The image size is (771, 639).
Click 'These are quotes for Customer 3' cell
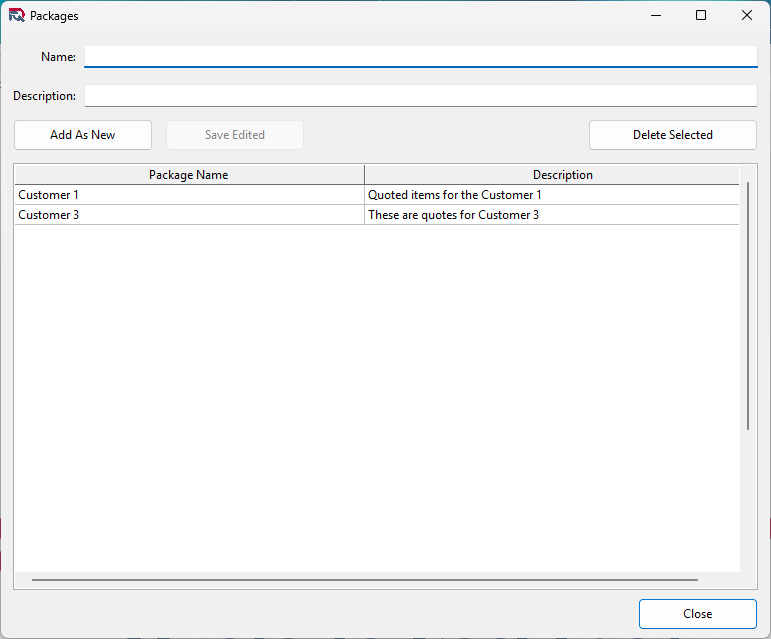pyautogui.click(x=453, y=215)
